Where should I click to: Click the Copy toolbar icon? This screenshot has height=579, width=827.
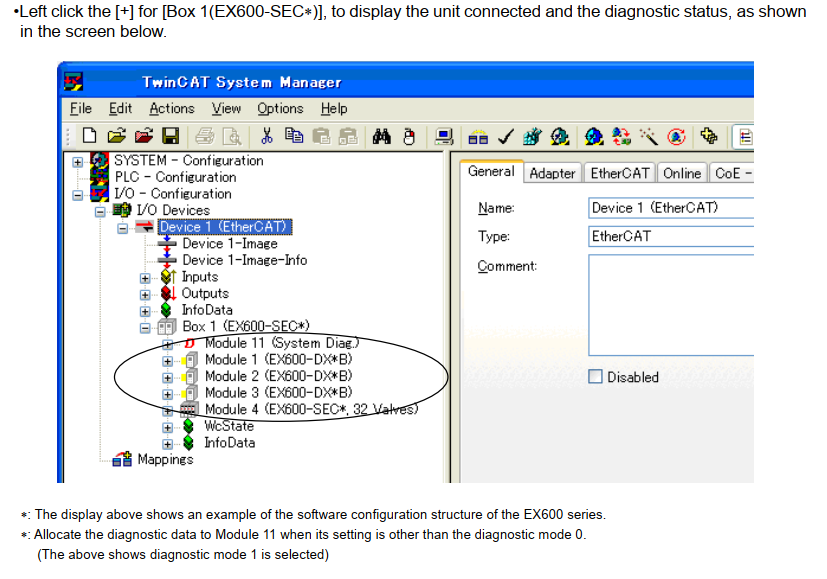click(x=294, y=136)
